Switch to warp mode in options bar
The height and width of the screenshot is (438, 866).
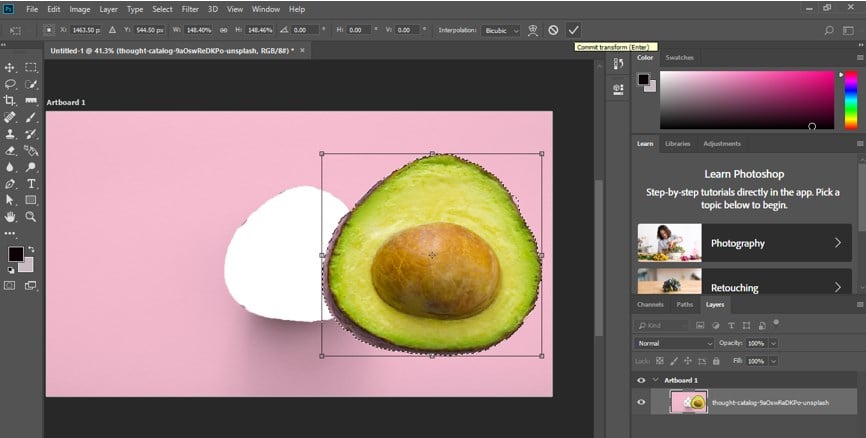[x=532, y=30]
